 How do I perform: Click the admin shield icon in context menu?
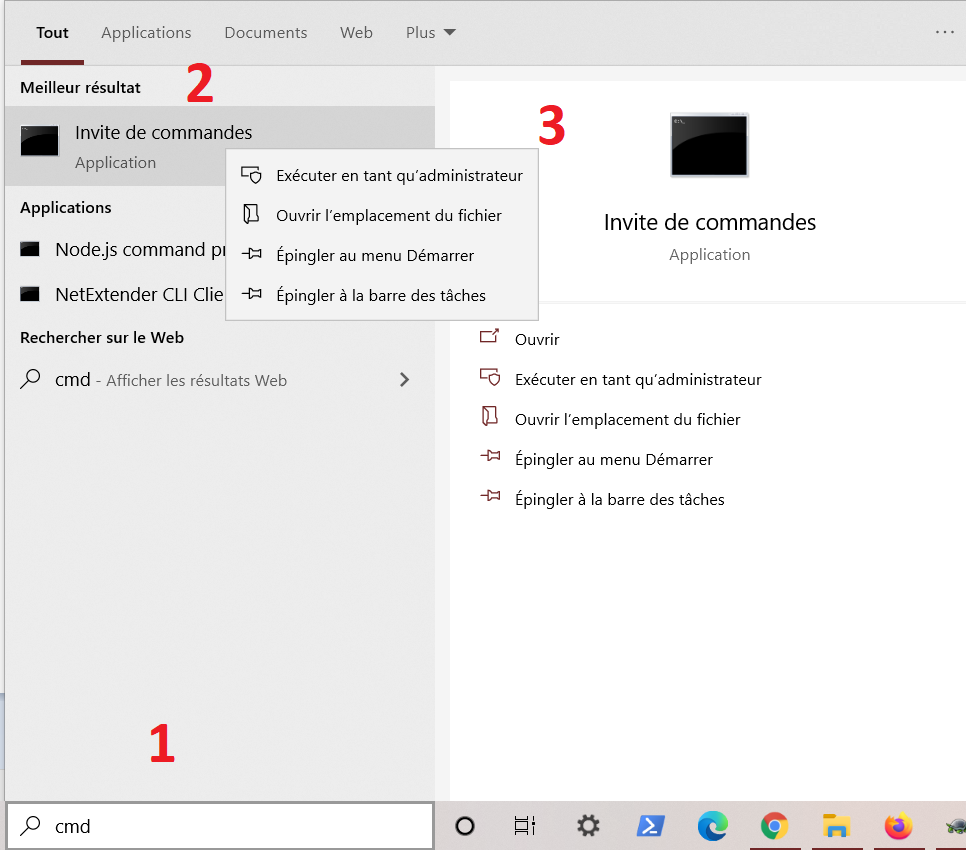tap(251, 175)
